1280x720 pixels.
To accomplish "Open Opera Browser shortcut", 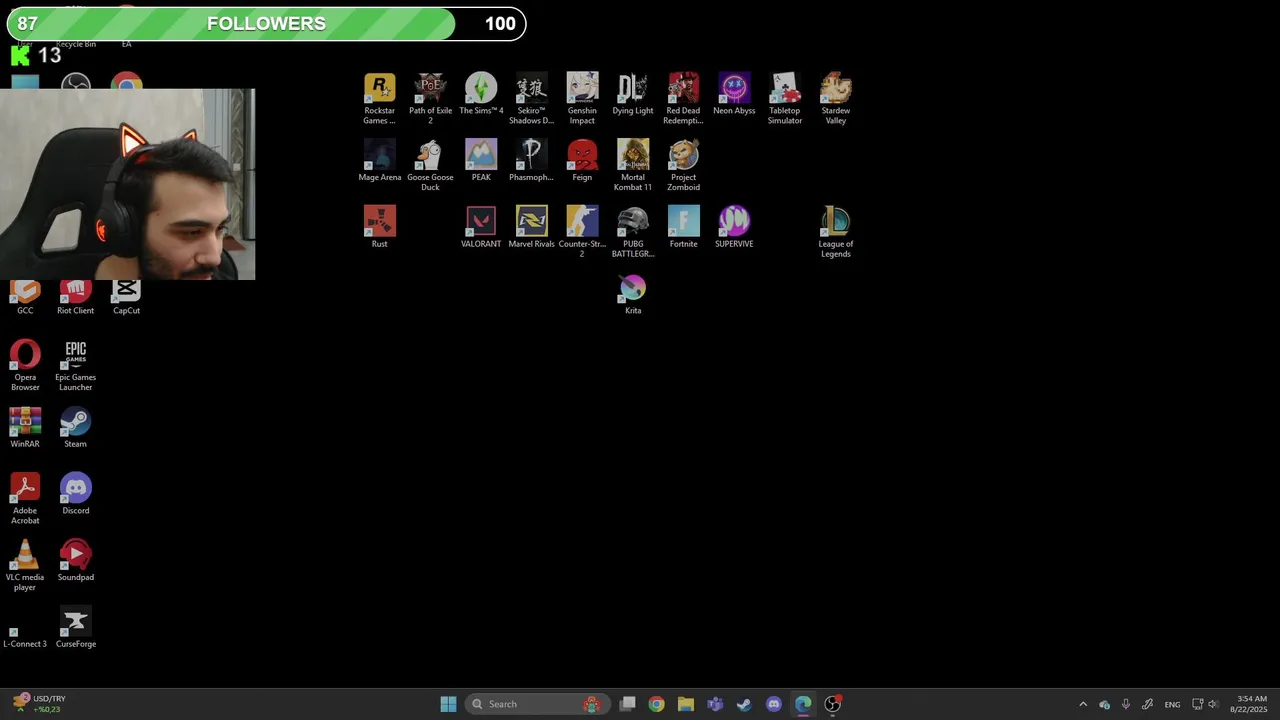I will click(25, 365).
